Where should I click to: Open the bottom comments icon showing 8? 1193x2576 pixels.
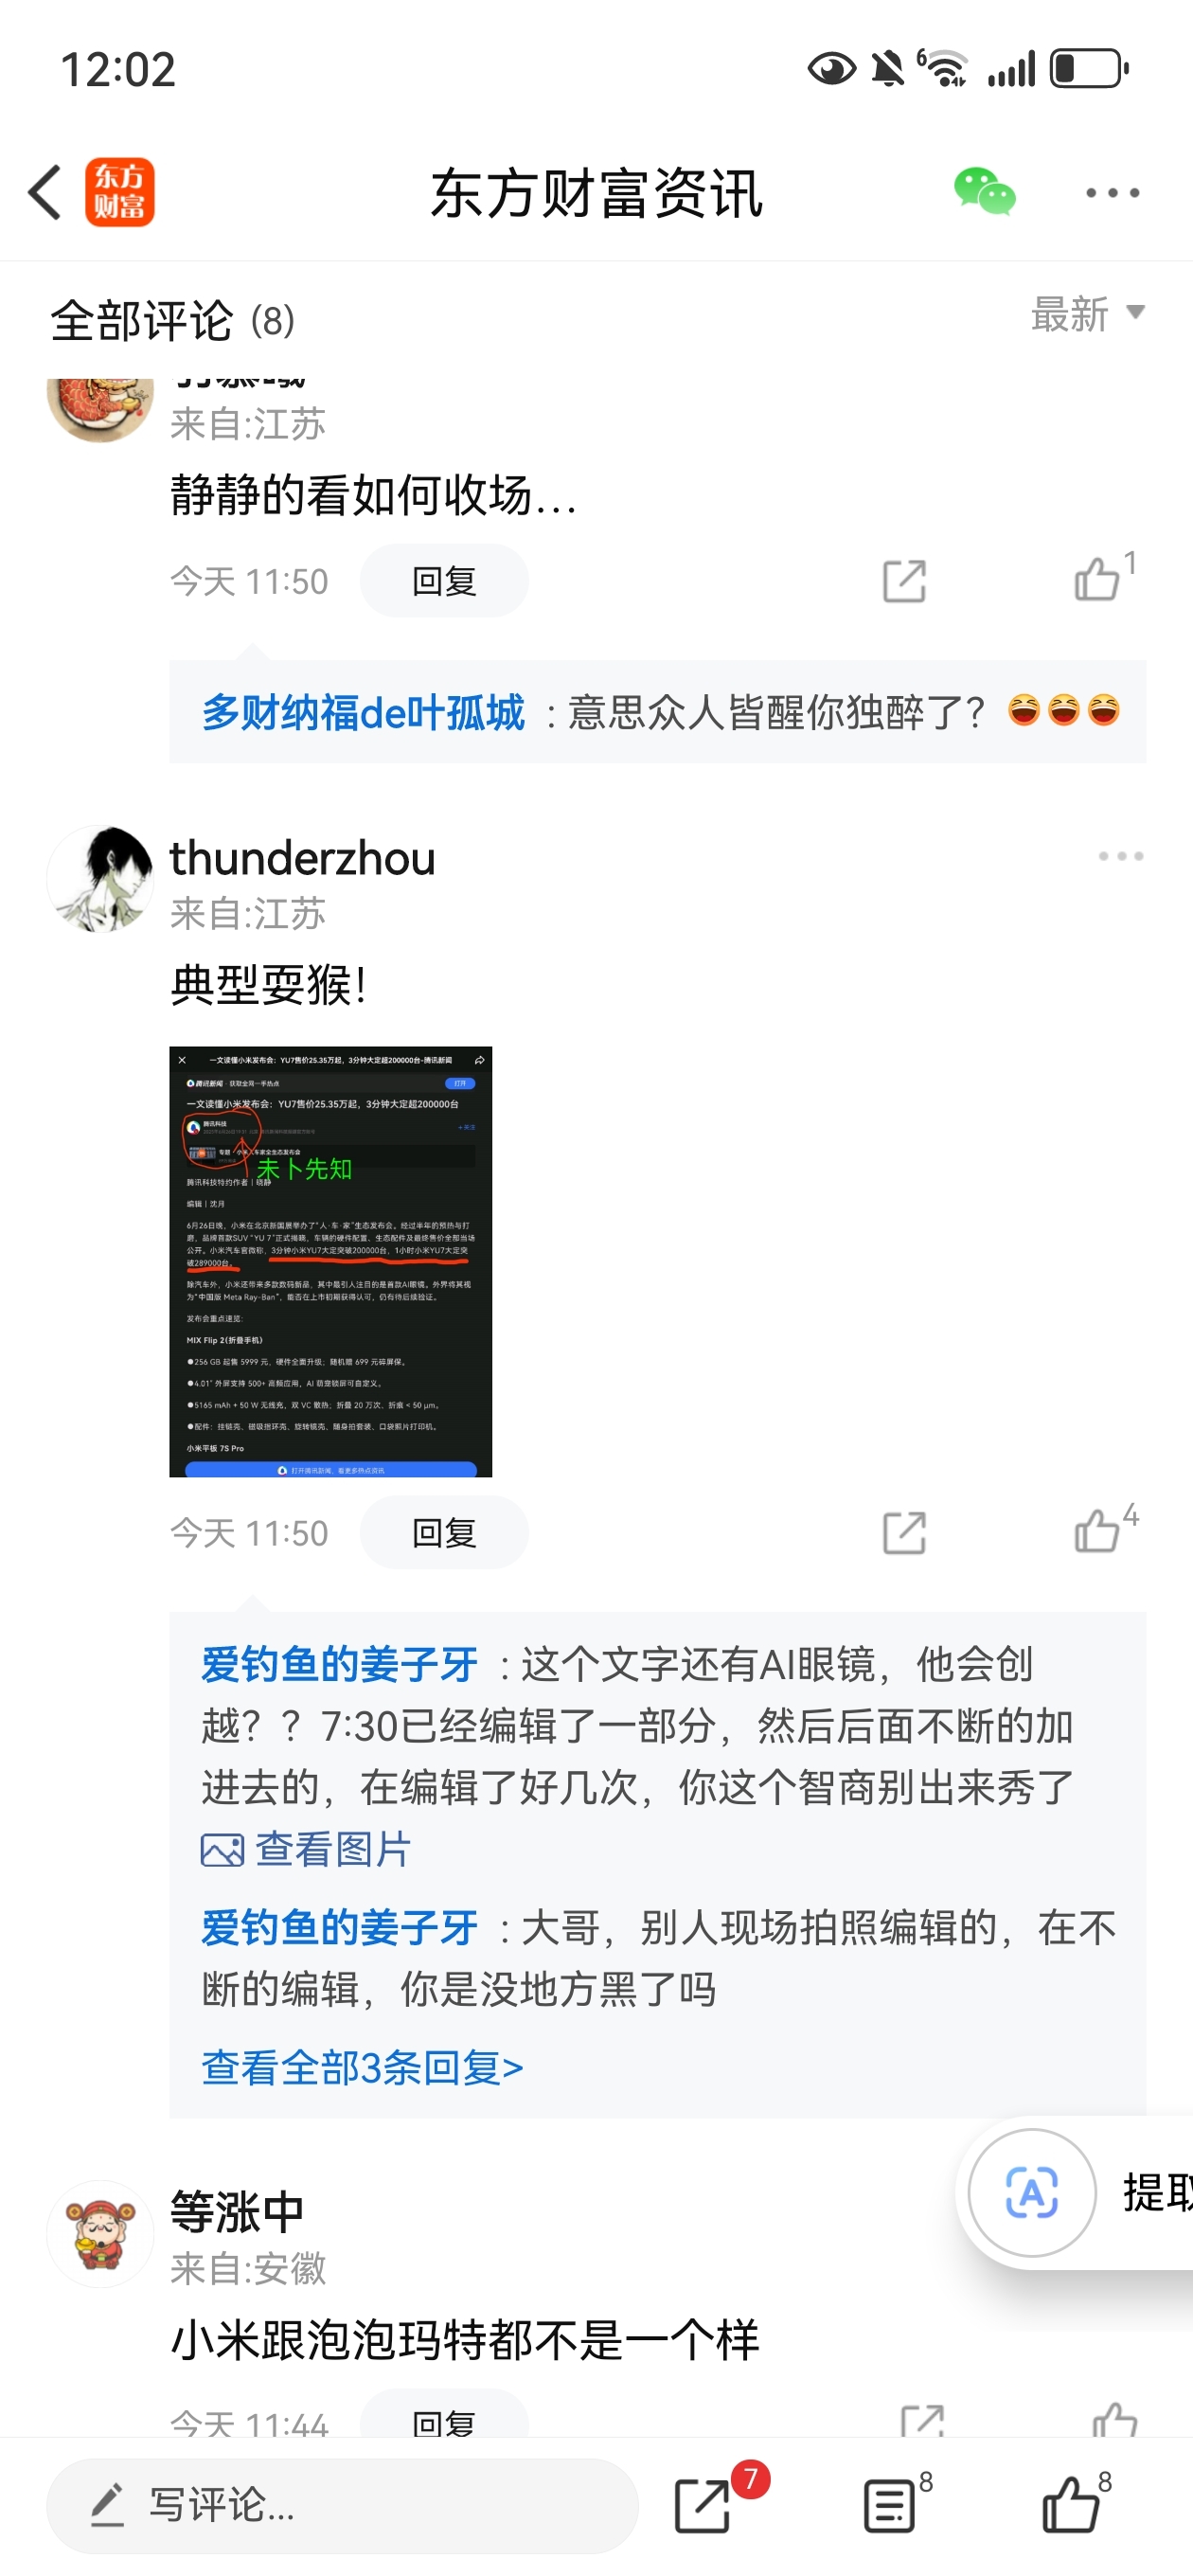point(890,2503)
